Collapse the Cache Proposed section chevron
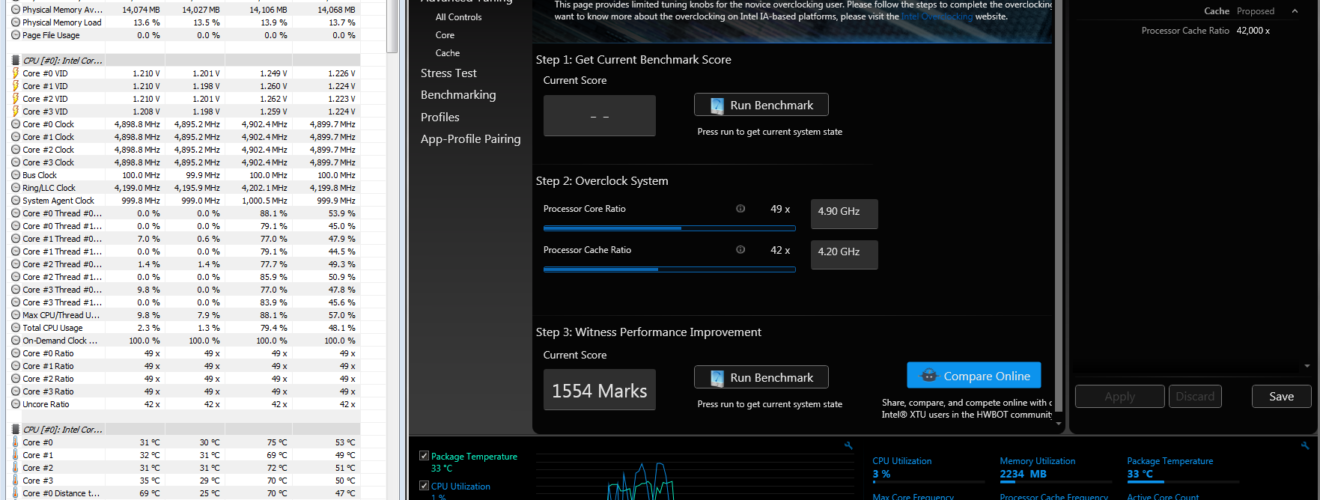 pyautogui.click(x=1297, y=11)
